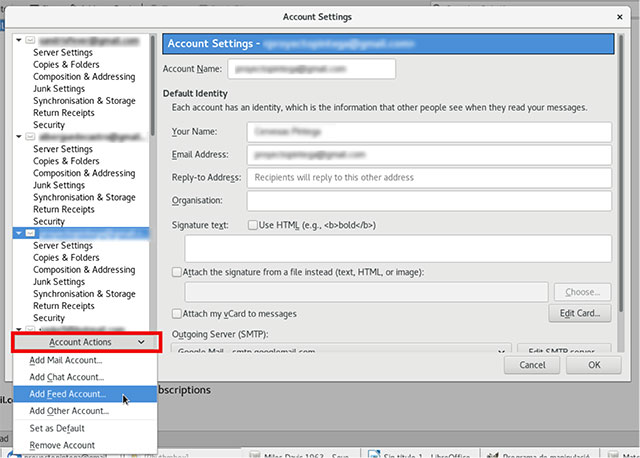This screenshot has width=640, height=458.
Task: Open Synchronisation & Storage under the second account
Action: coord(84,197)
